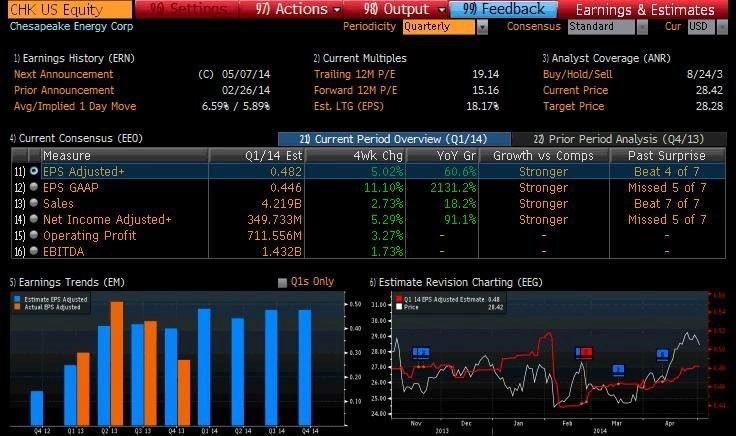Click the blue event flag in April
The height and width of the screenshot is (436, 736).
[x=662, y=354]
